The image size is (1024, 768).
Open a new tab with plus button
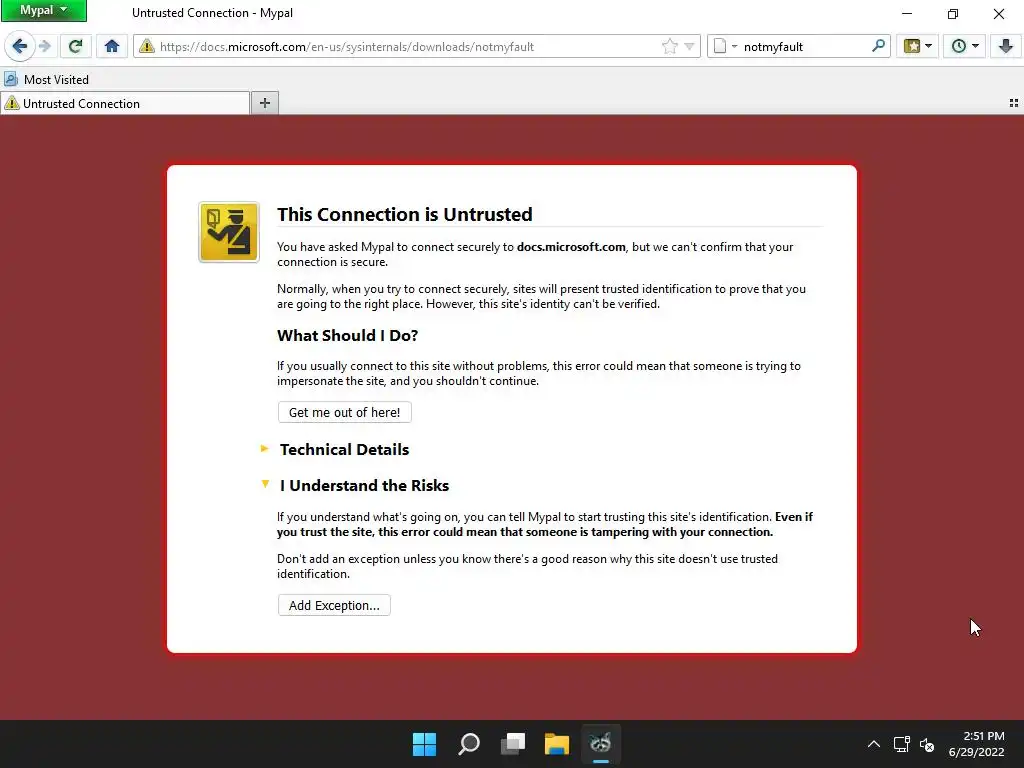tap(264, 103)
